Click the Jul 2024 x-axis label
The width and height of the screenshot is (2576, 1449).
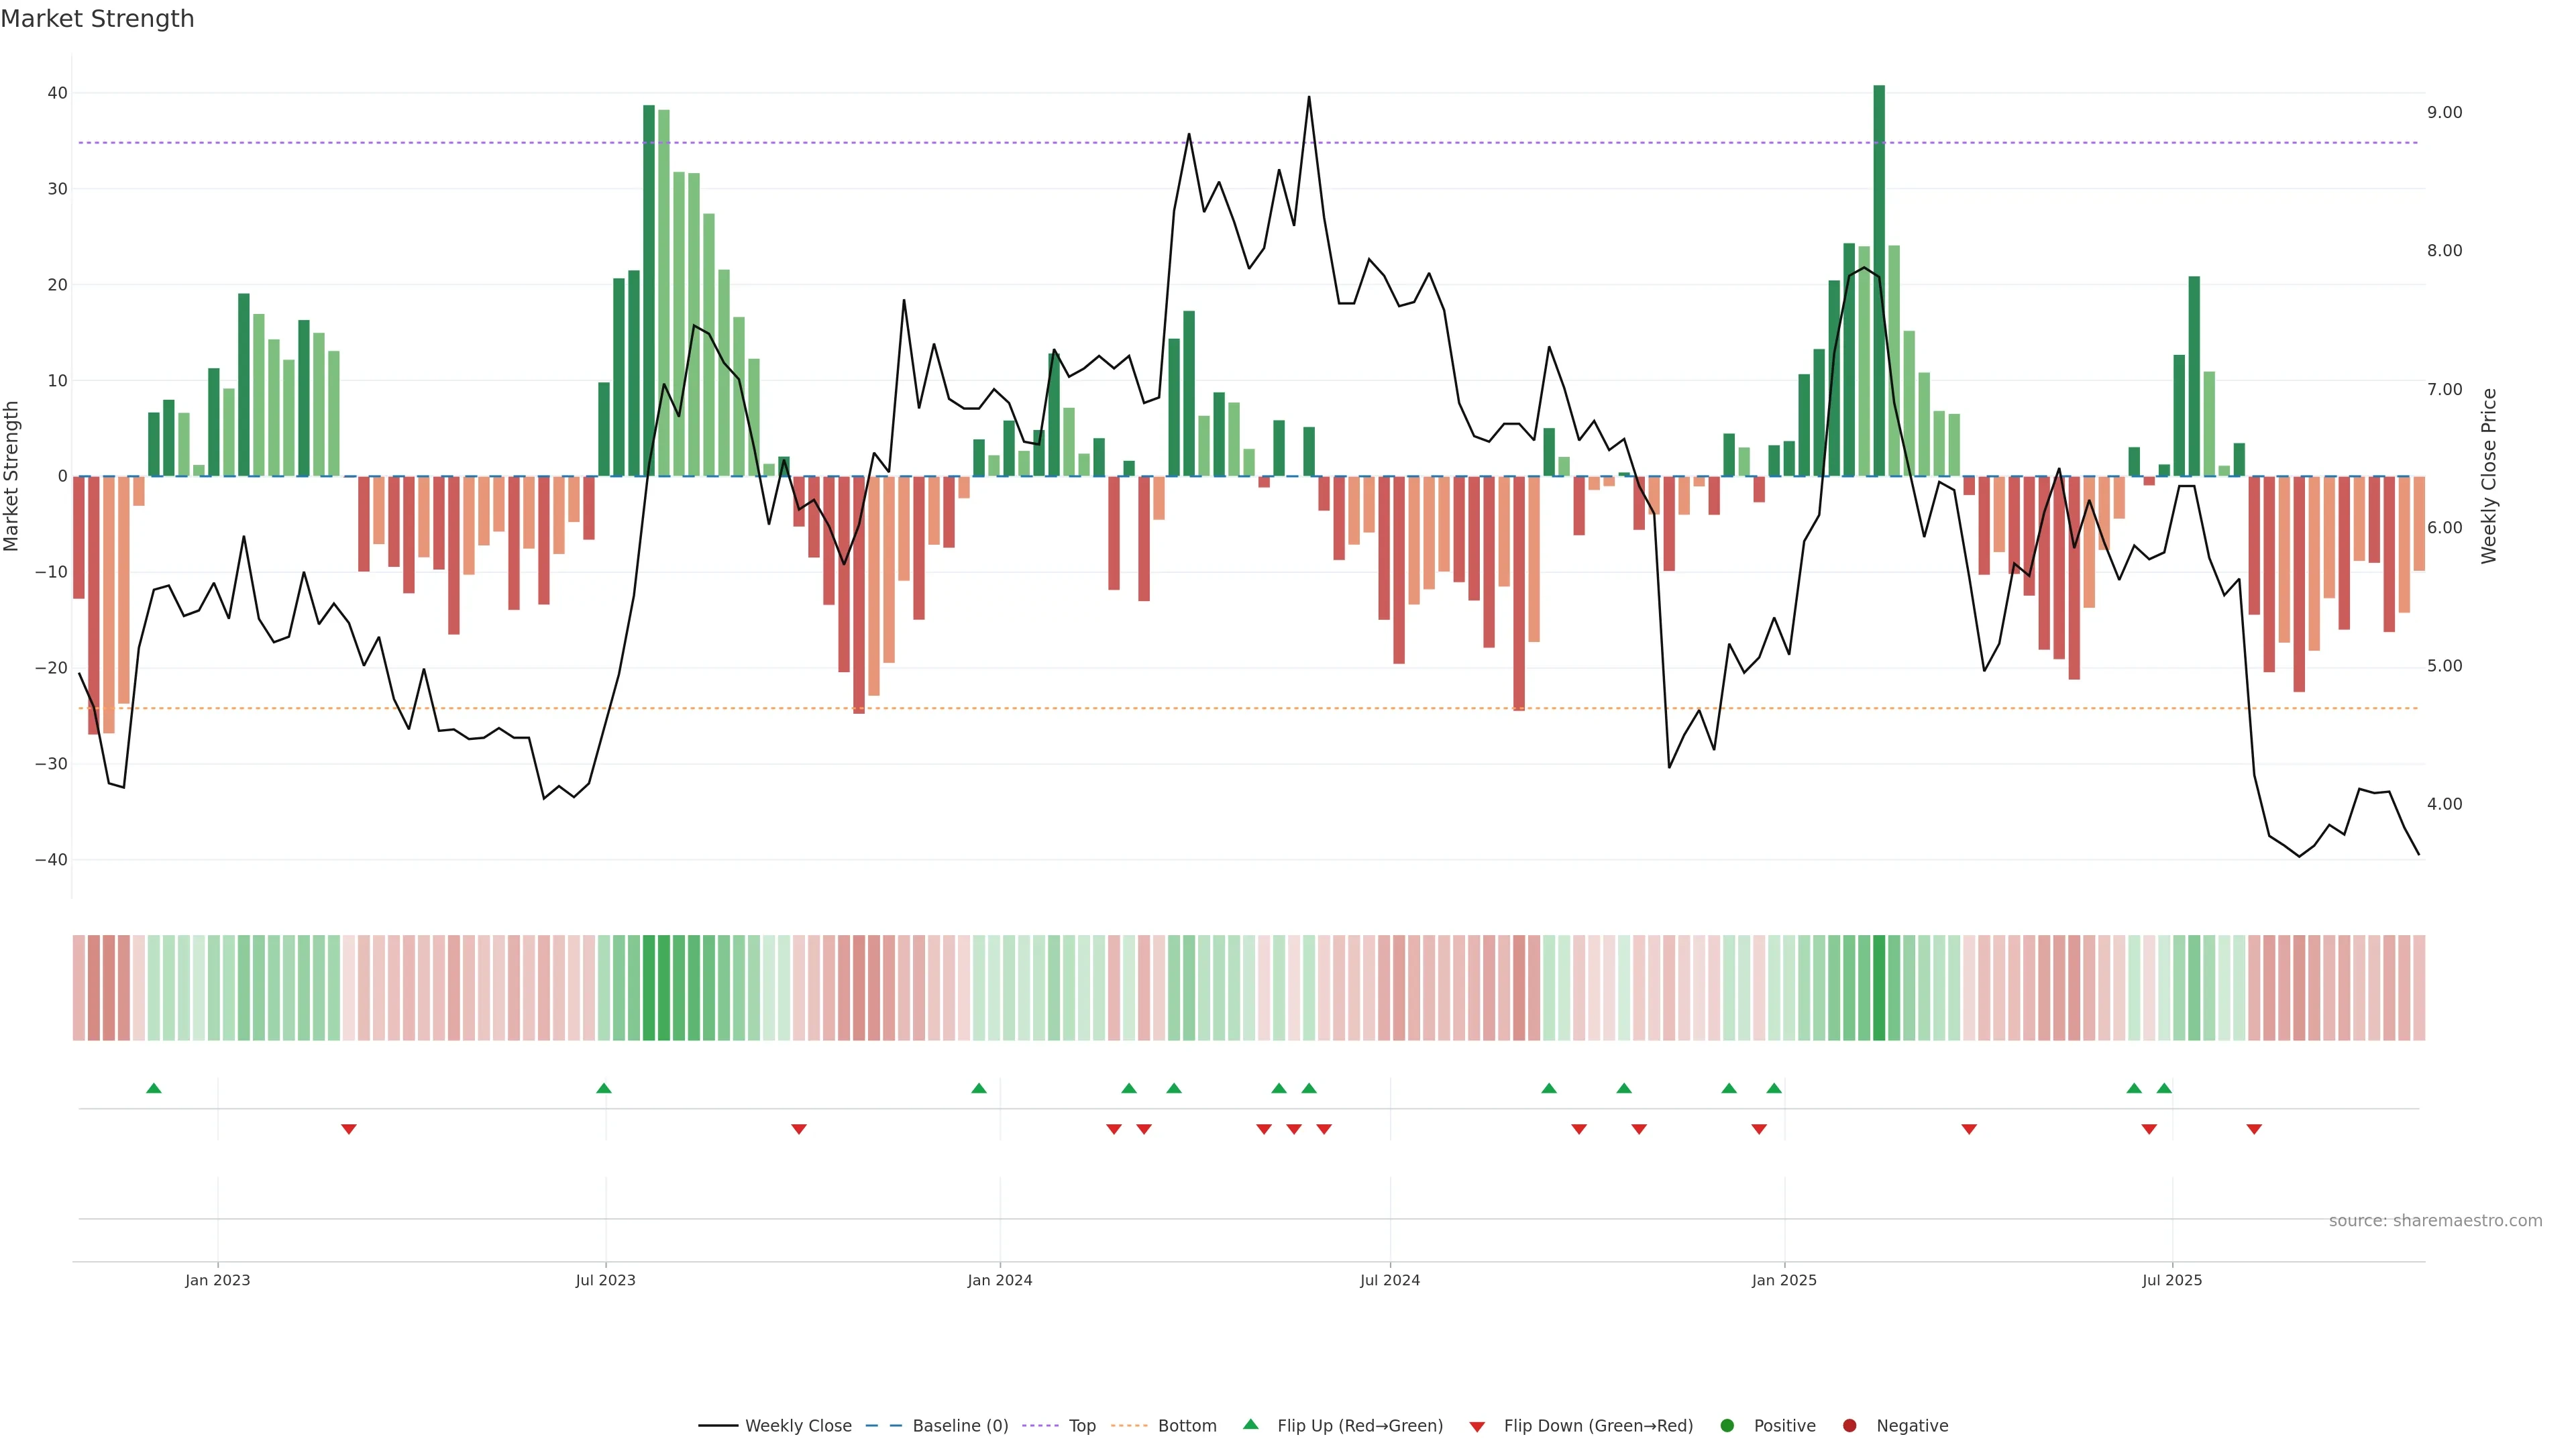pyautogui.click(x=1389, y=1280)
